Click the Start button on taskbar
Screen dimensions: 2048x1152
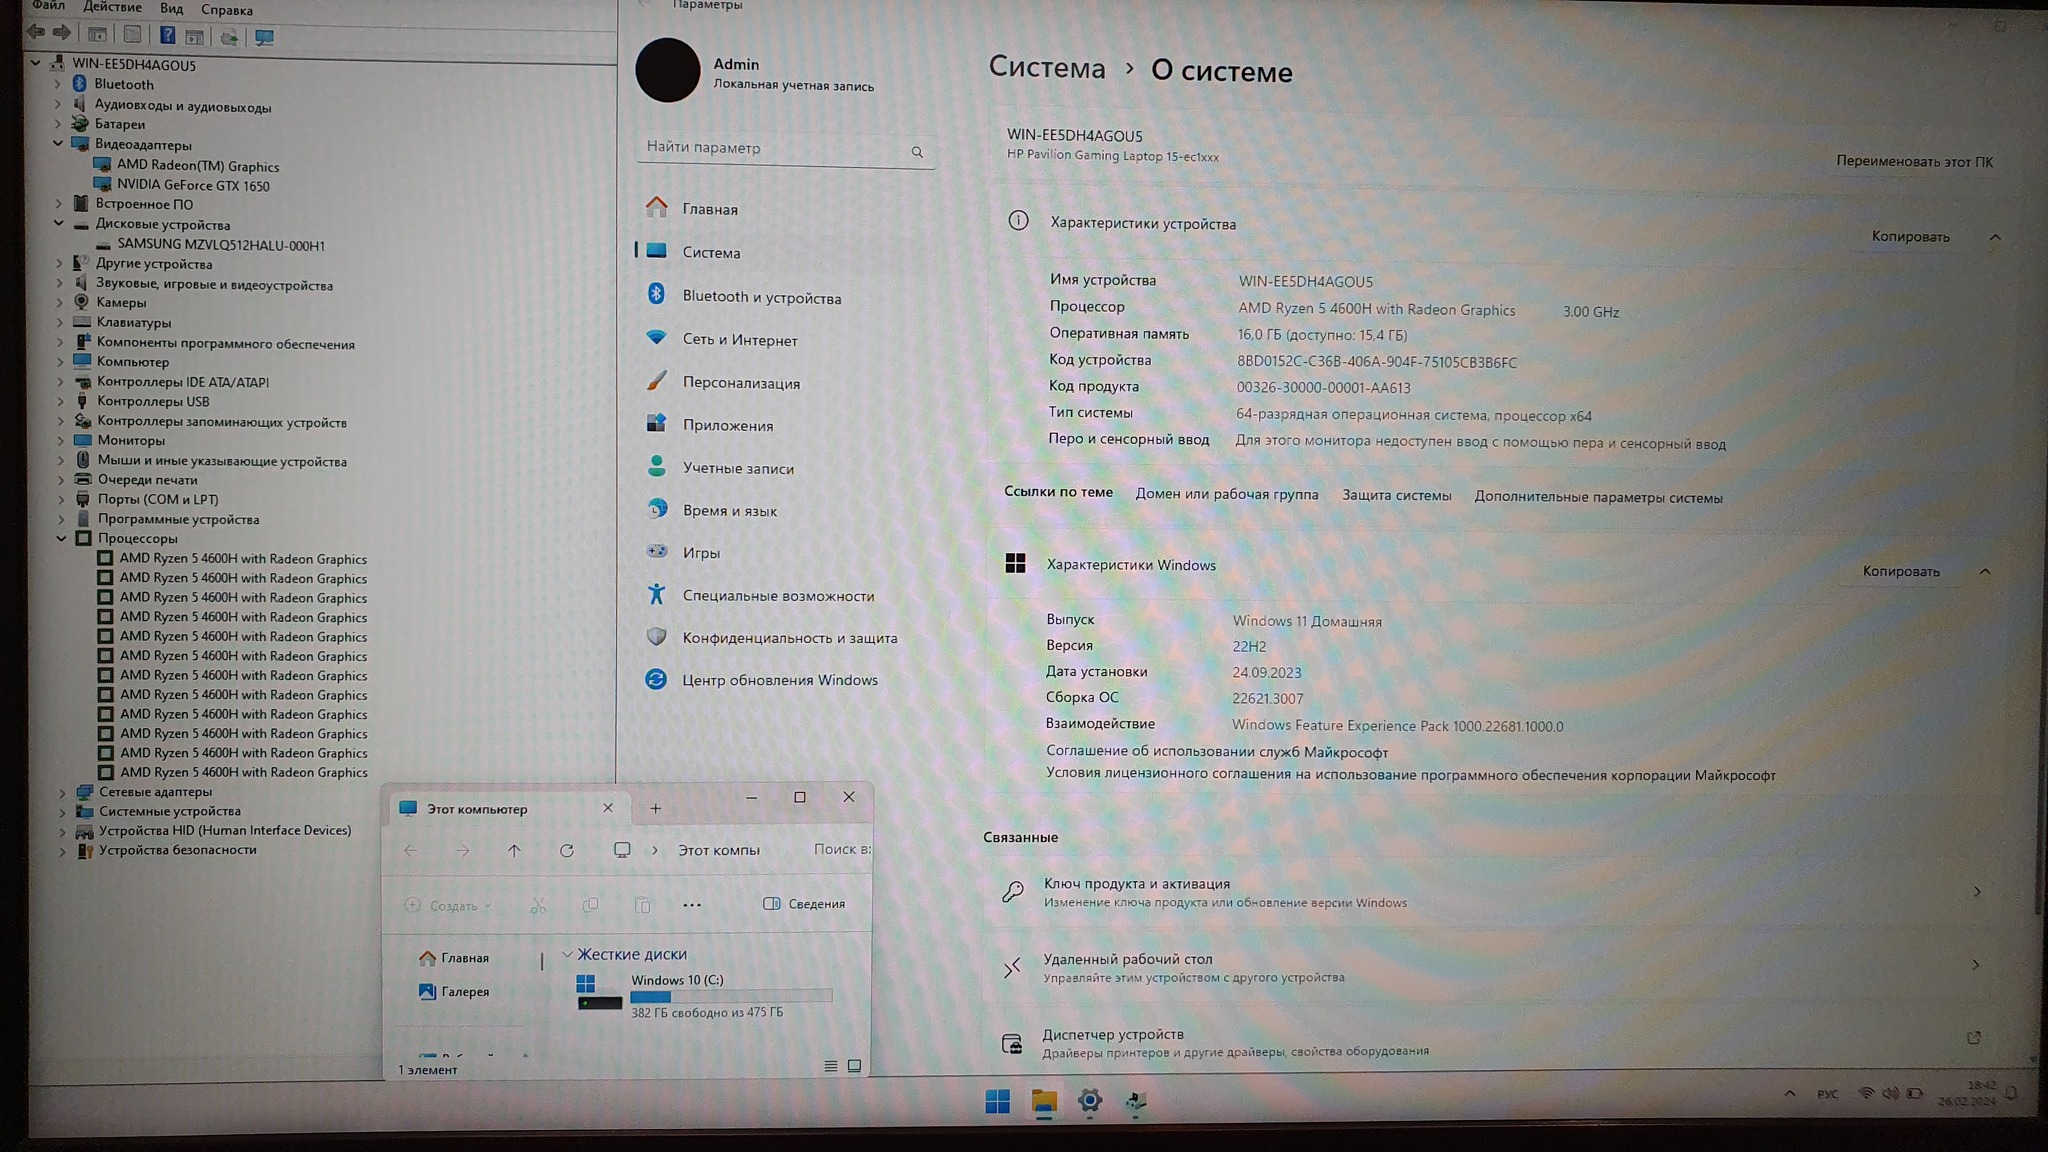coord(997,1101)
